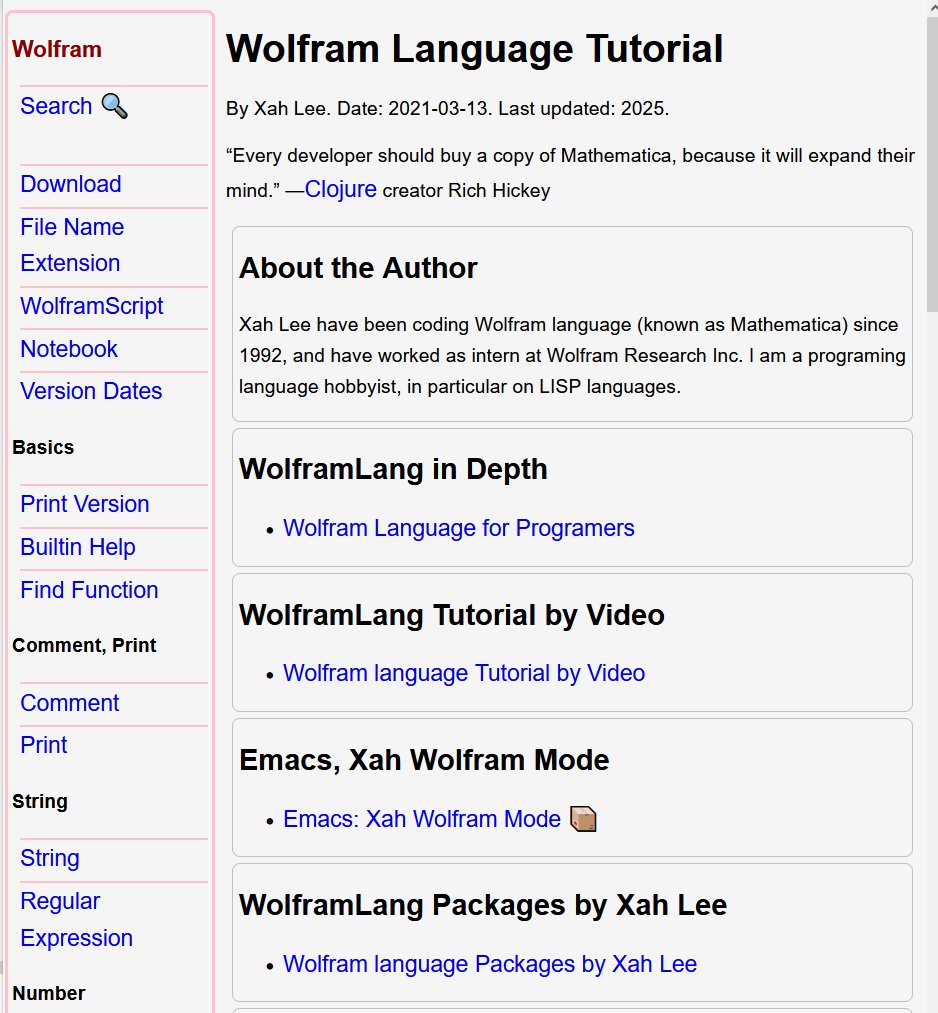
Task: Click the Wolfram Language Tutorial page heading
Action: coord(474,48)
